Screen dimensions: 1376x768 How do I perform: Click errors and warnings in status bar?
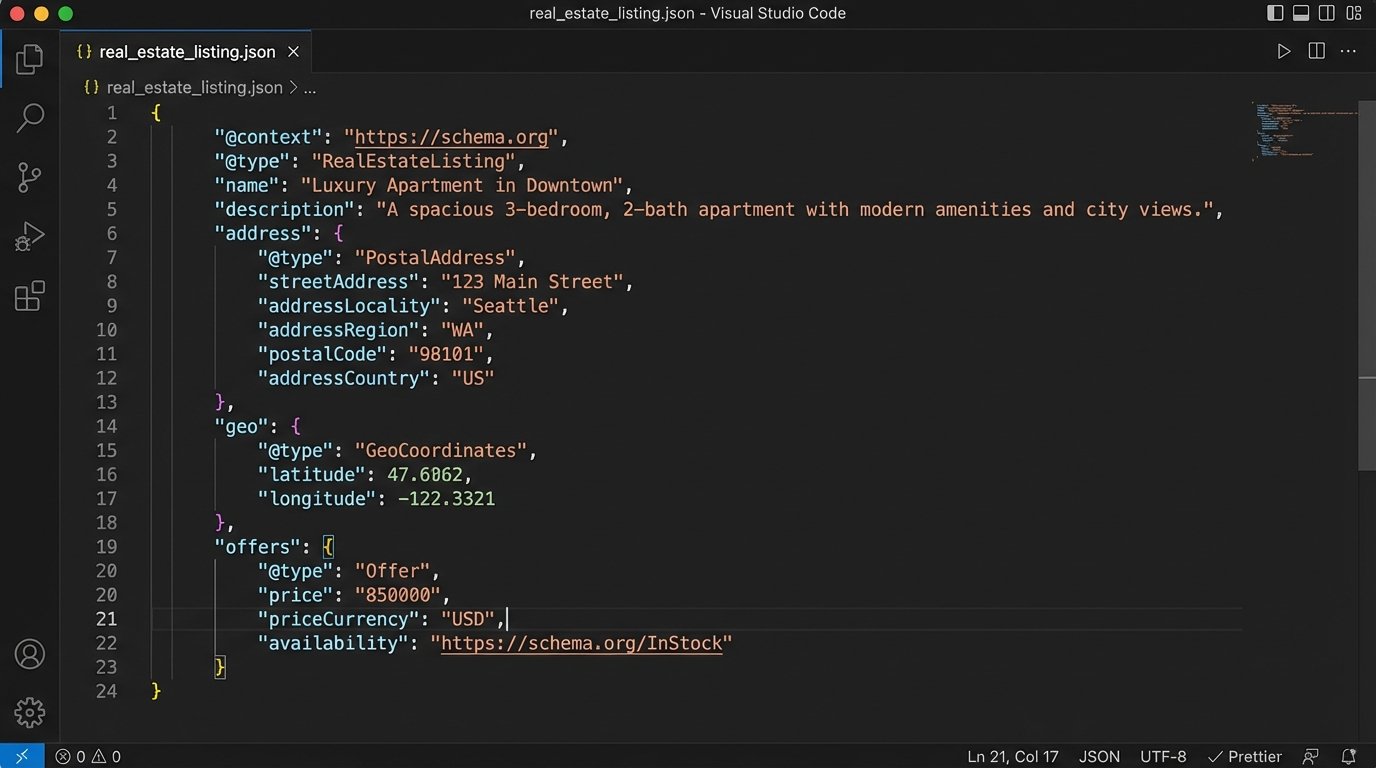click(86, 757)
